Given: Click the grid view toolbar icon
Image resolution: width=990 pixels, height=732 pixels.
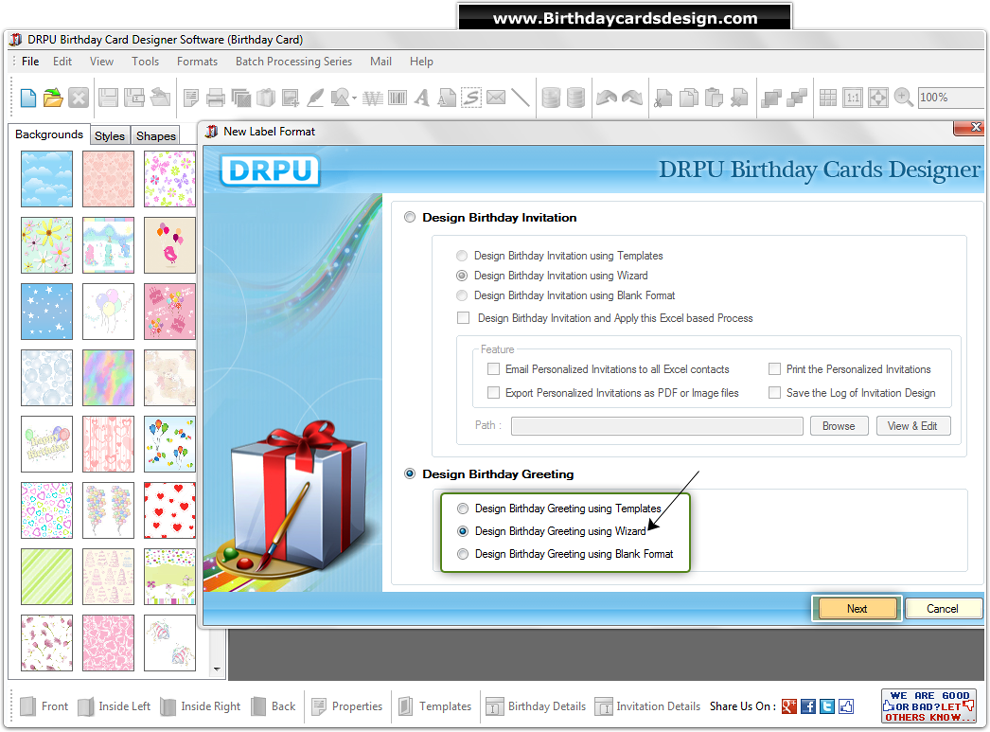Looking at the screenshot, I should pyautogui.click(x=828, y=98).
